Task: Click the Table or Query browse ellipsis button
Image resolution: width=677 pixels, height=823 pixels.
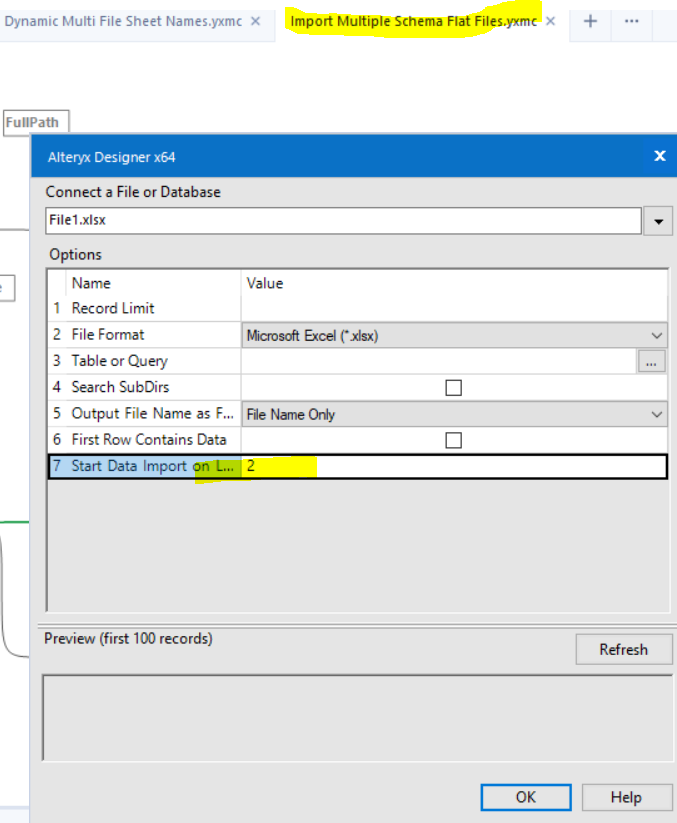Action: 651,362
